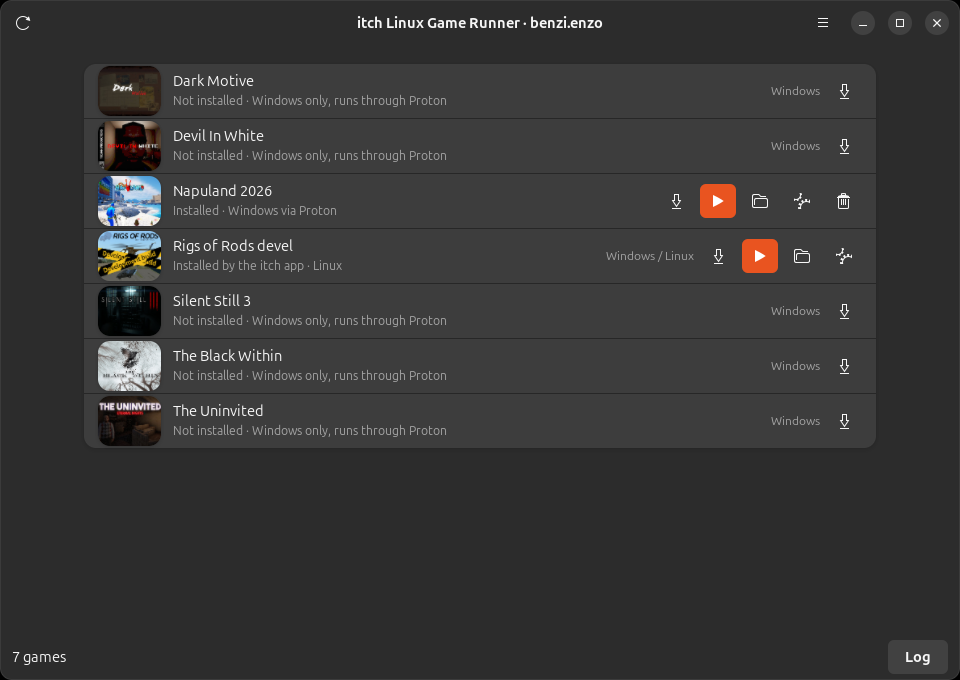This screenshot has height=680, width=960.
Task: Click the refresh icon in the header bar
Action: 23,23
